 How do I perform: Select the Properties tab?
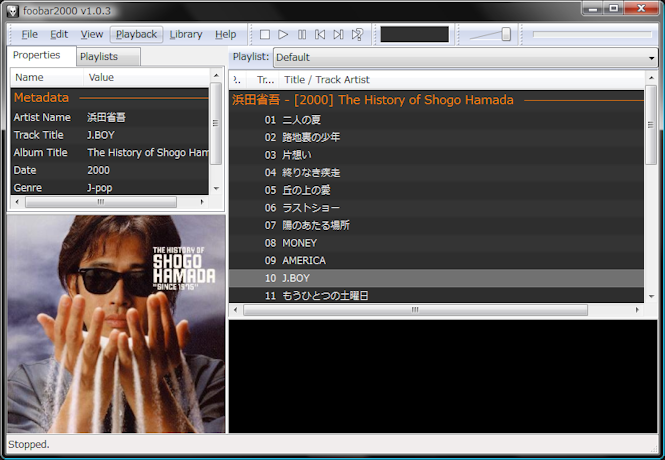41,56
